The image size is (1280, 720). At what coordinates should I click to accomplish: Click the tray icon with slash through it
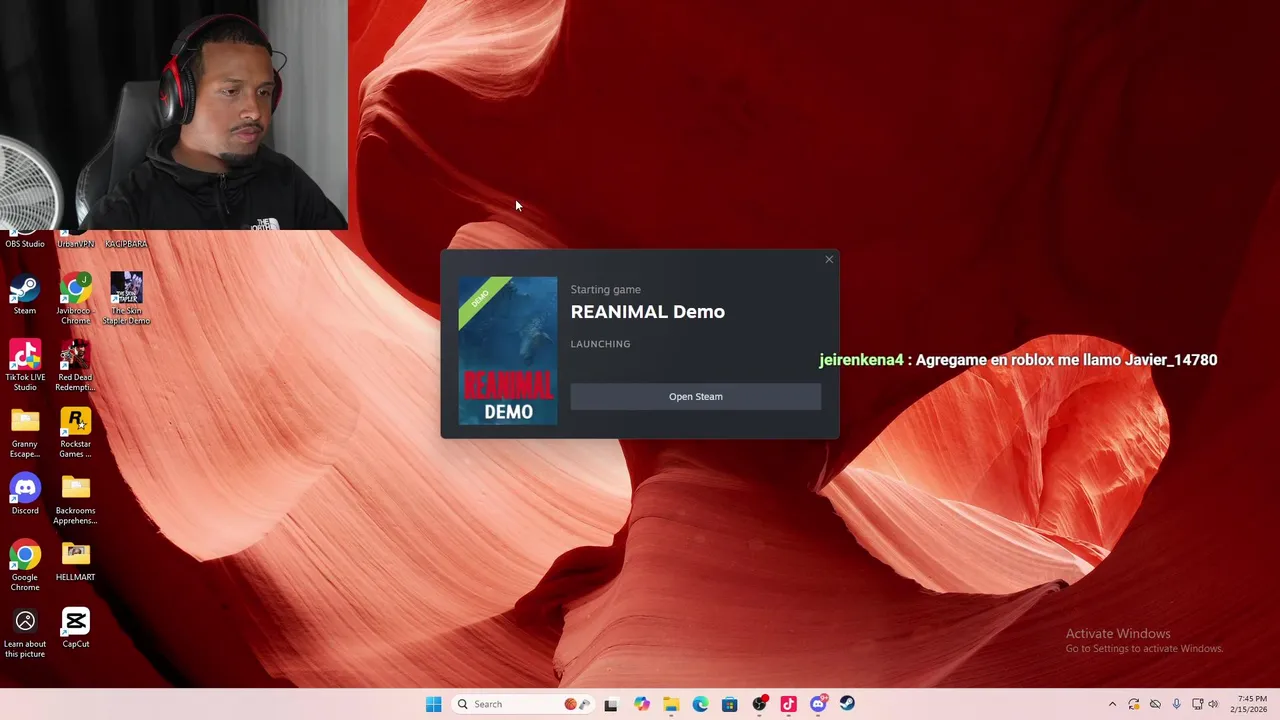1155,704
